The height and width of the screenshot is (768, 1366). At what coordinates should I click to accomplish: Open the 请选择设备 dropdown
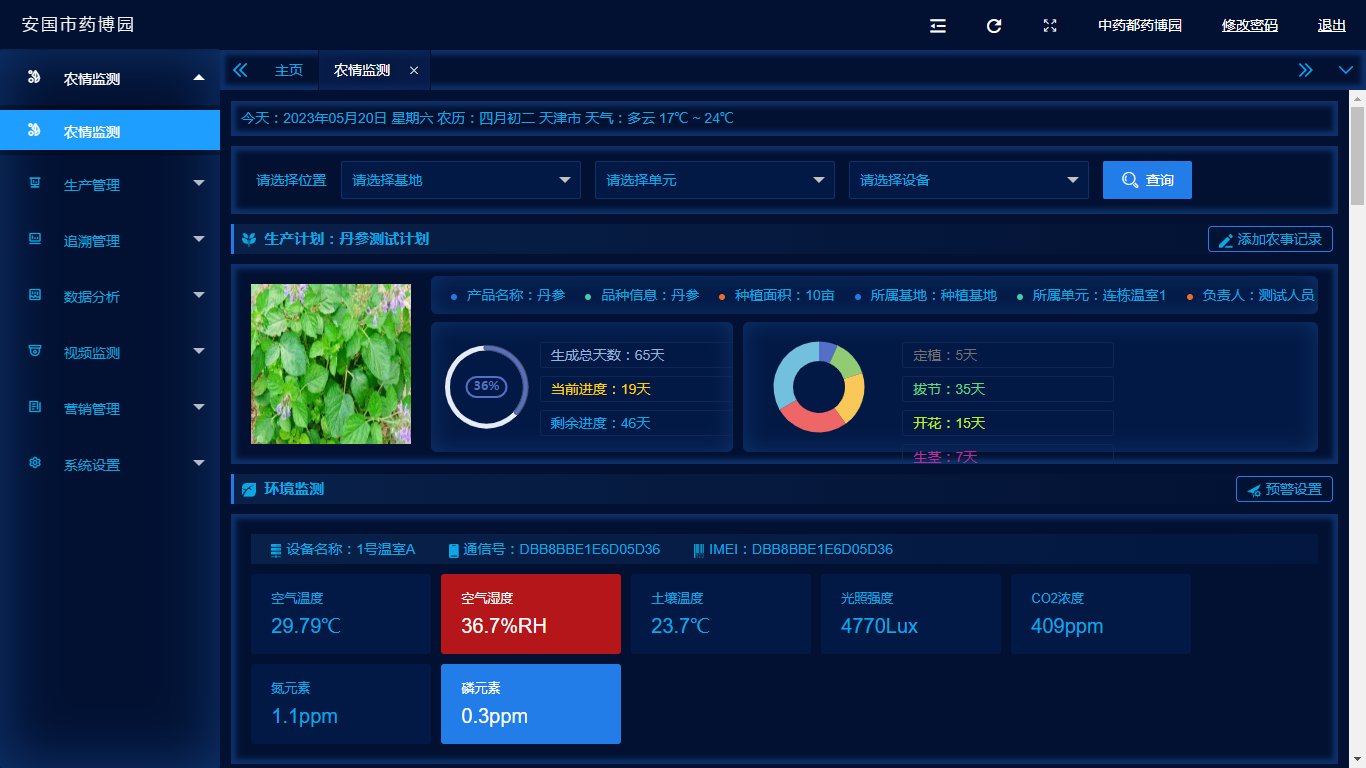[968, 180]
